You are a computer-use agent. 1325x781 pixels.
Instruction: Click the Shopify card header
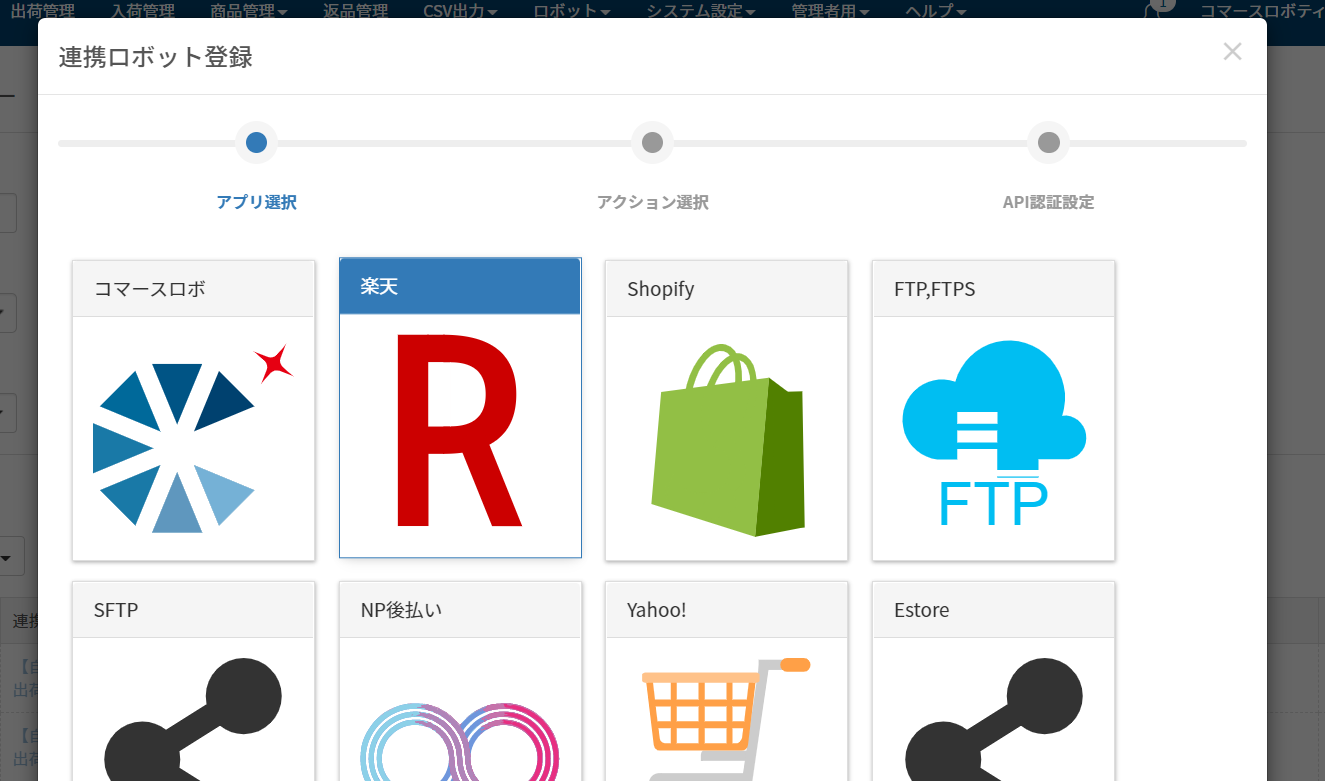tap(727, 289)
